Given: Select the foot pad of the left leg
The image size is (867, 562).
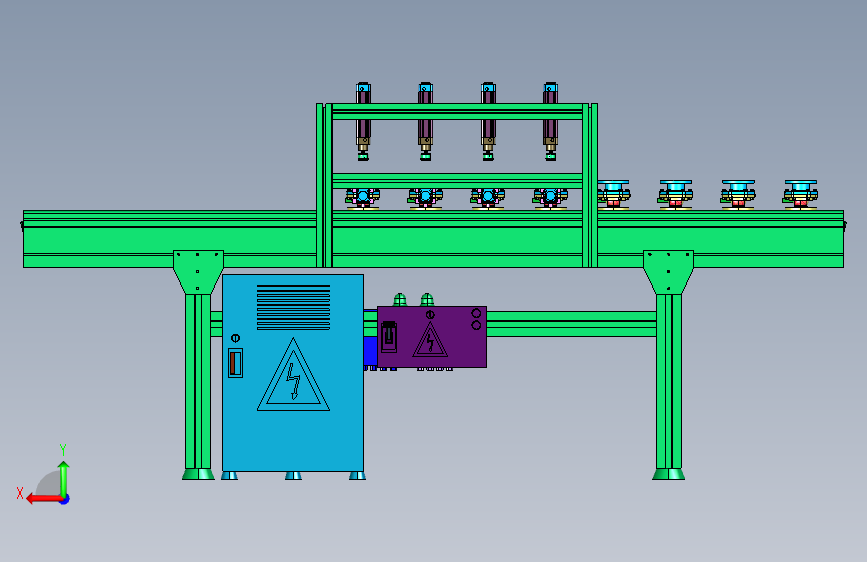Looking at the screenshot, I should click(x=198, y=474).
